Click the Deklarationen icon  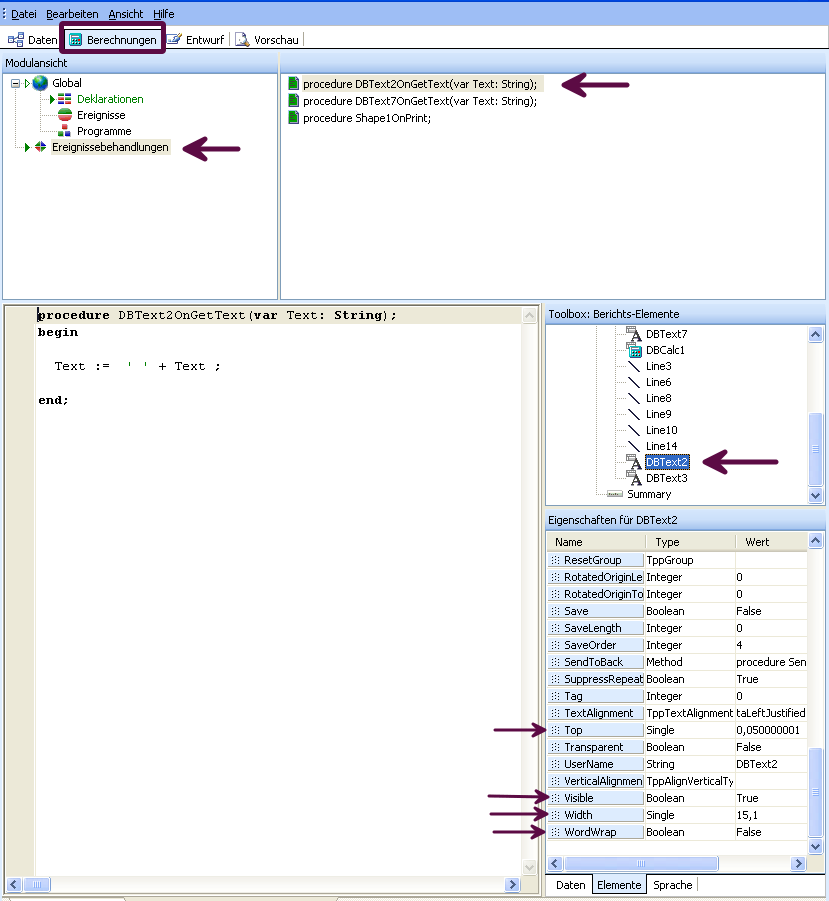pos(64,99)
